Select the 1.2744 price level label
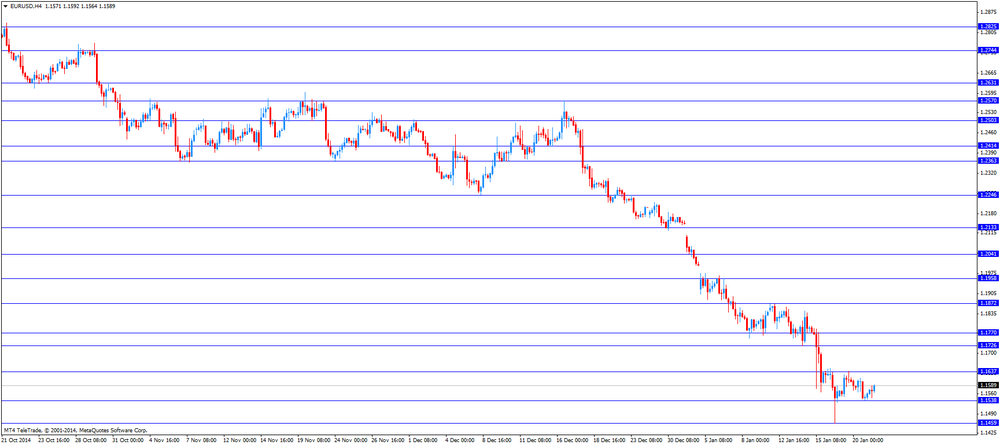 [987, 50]
